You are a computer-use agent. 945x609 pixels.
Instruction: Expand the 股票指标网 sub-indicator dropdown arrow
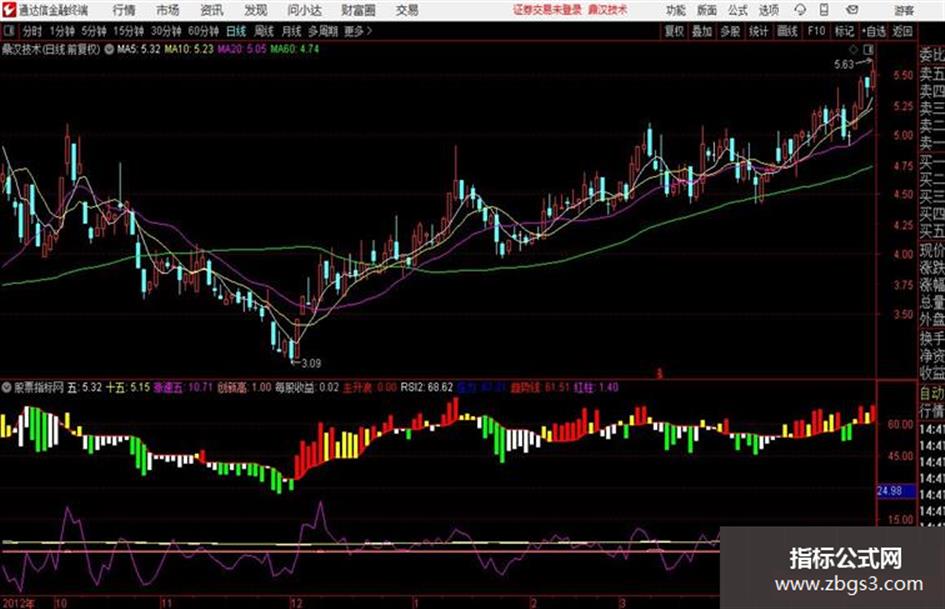[6, 387]
